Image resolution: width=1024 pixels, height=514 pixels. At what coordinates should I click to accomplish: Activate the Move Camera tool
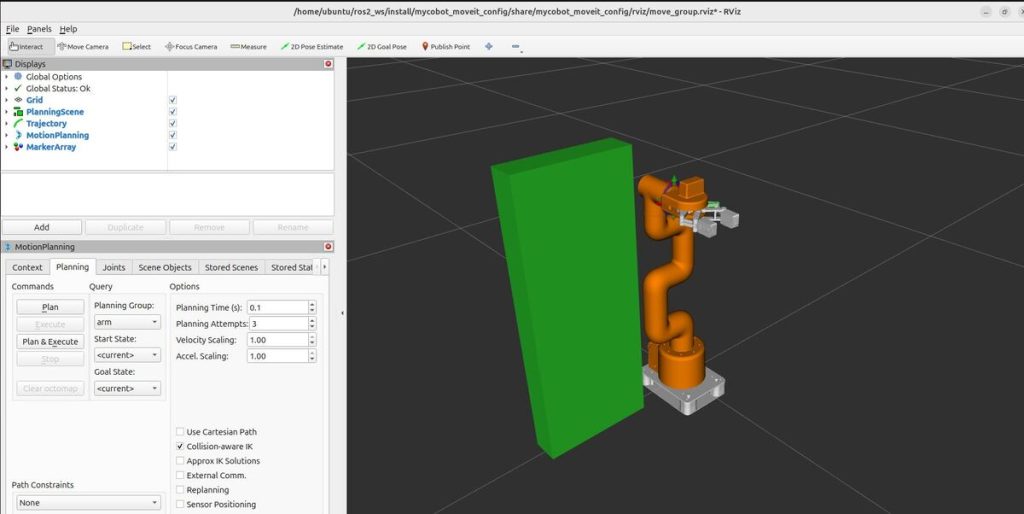click(x=82, y=46)
